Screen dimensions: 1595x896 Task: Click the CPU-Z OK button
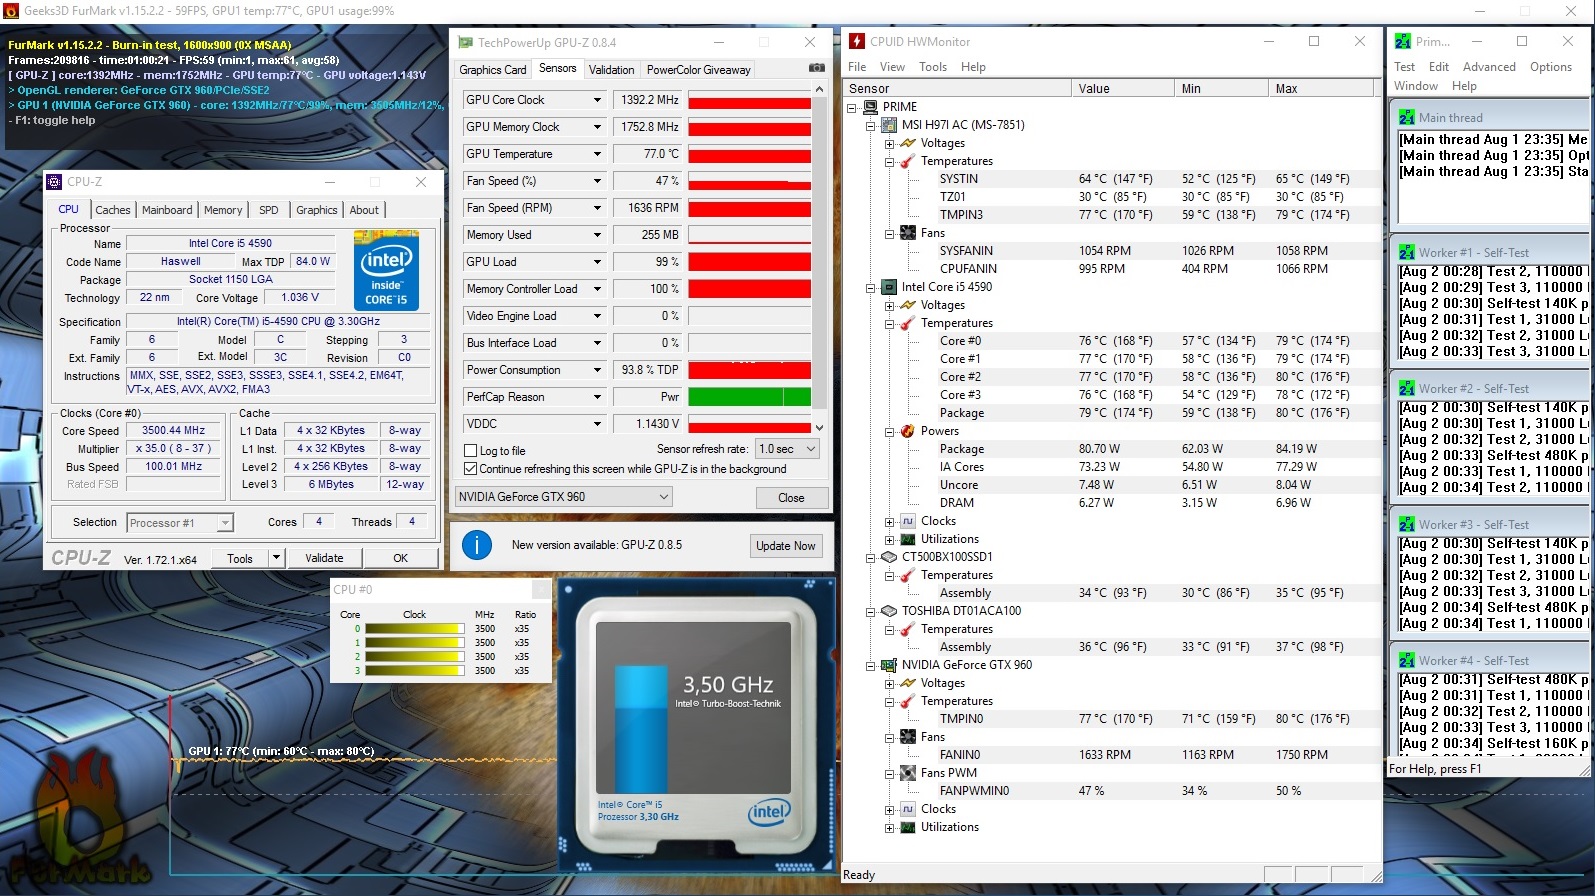401,558
